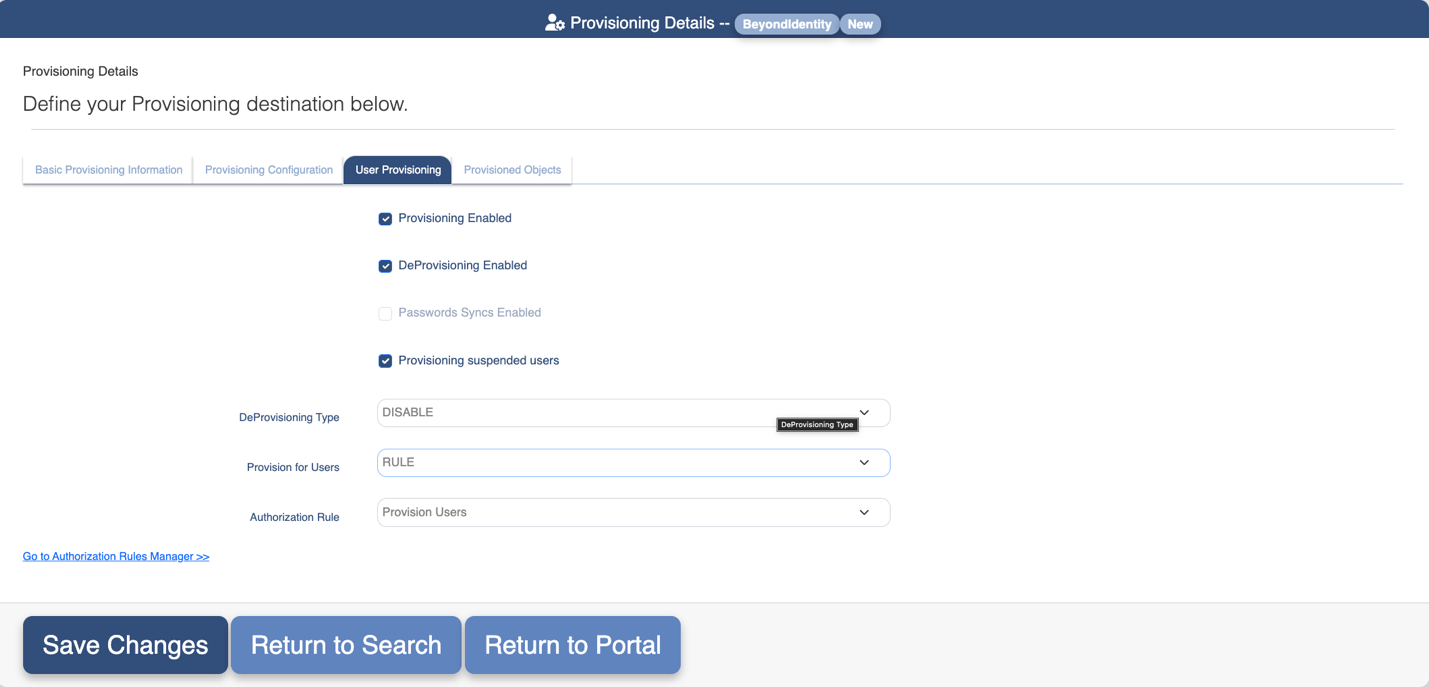Click the Define your Provisioning destination heading
The height and width of the screenshot is (687, 1429).
pyautogui.click(x=215, y=104)
